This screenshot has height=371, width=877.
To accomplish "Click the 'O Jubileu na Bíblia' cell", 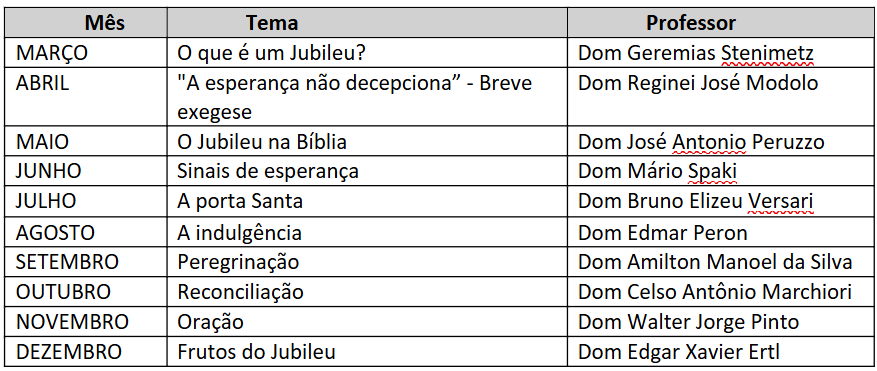I will click(367, 142).
